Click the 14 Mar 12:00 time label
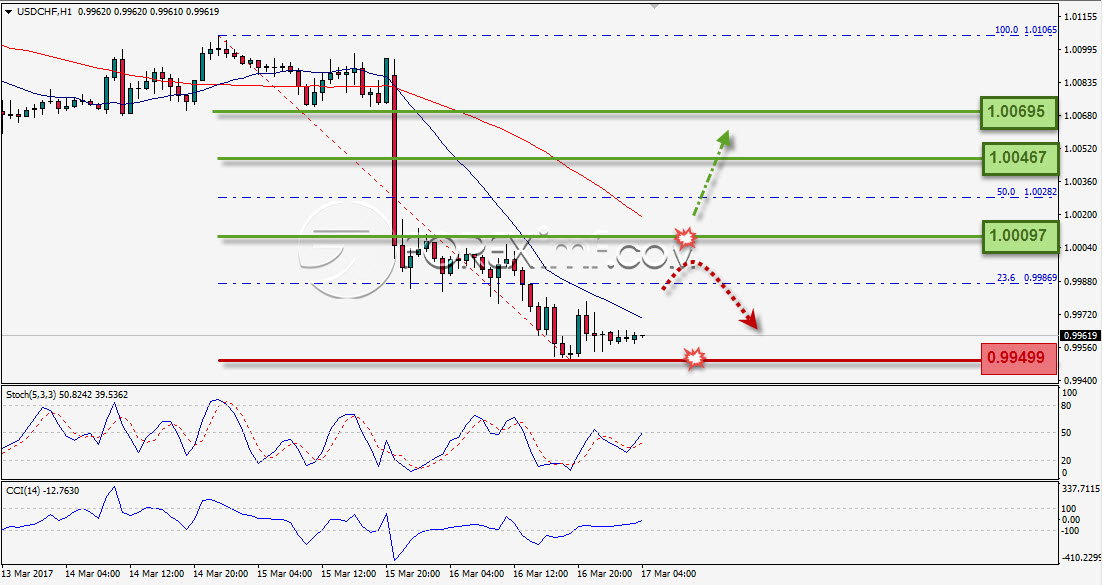The height and width of the screenshot is (585, 1103). click(x=156, y=574)
